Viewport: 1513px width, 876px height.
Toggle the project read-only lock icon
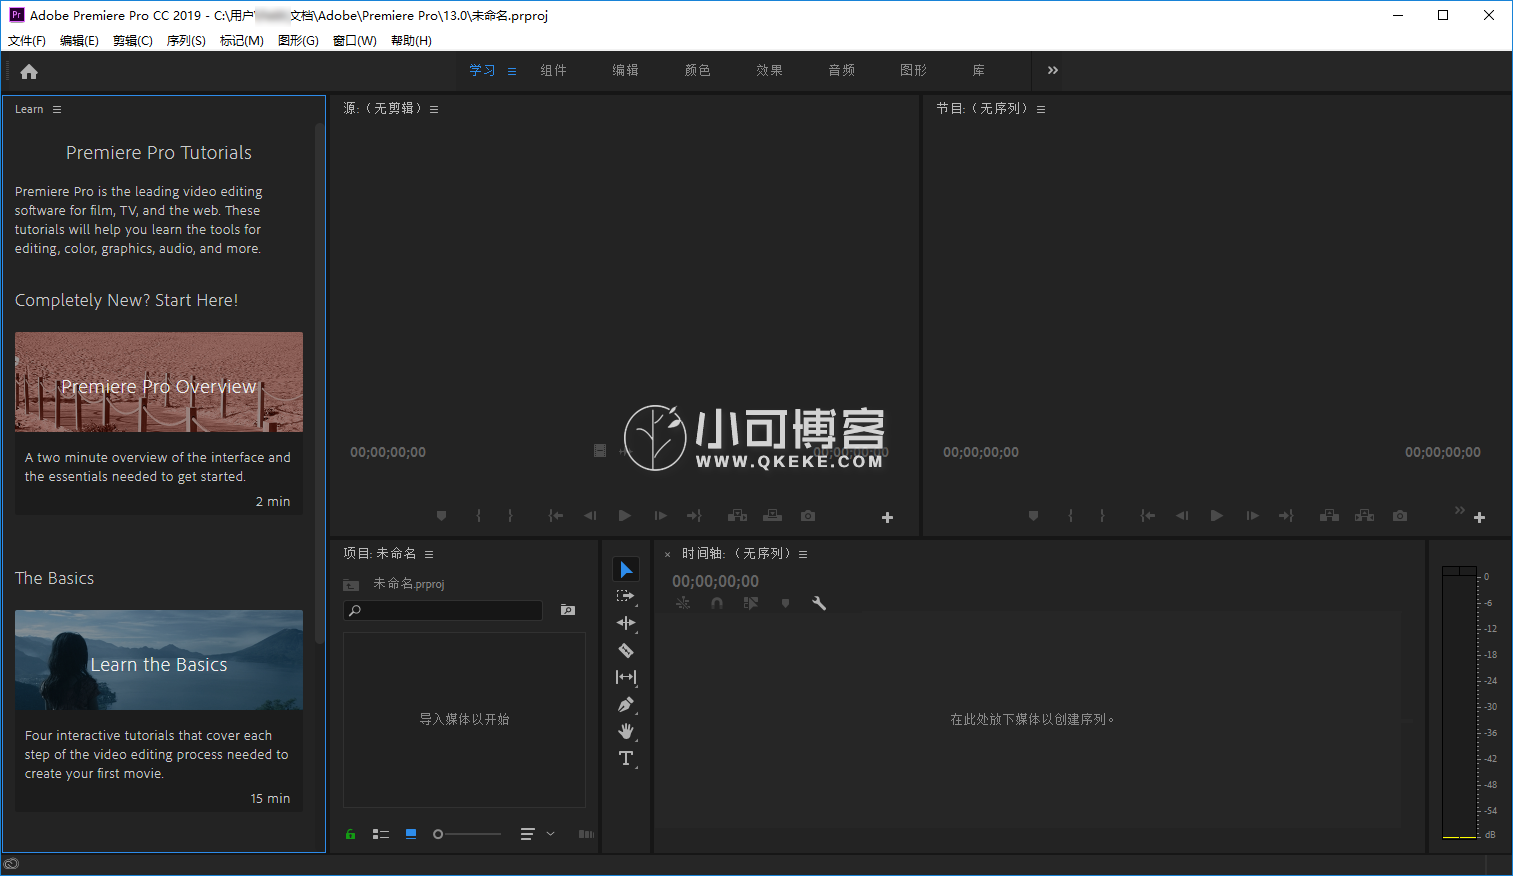coord(351,834)
